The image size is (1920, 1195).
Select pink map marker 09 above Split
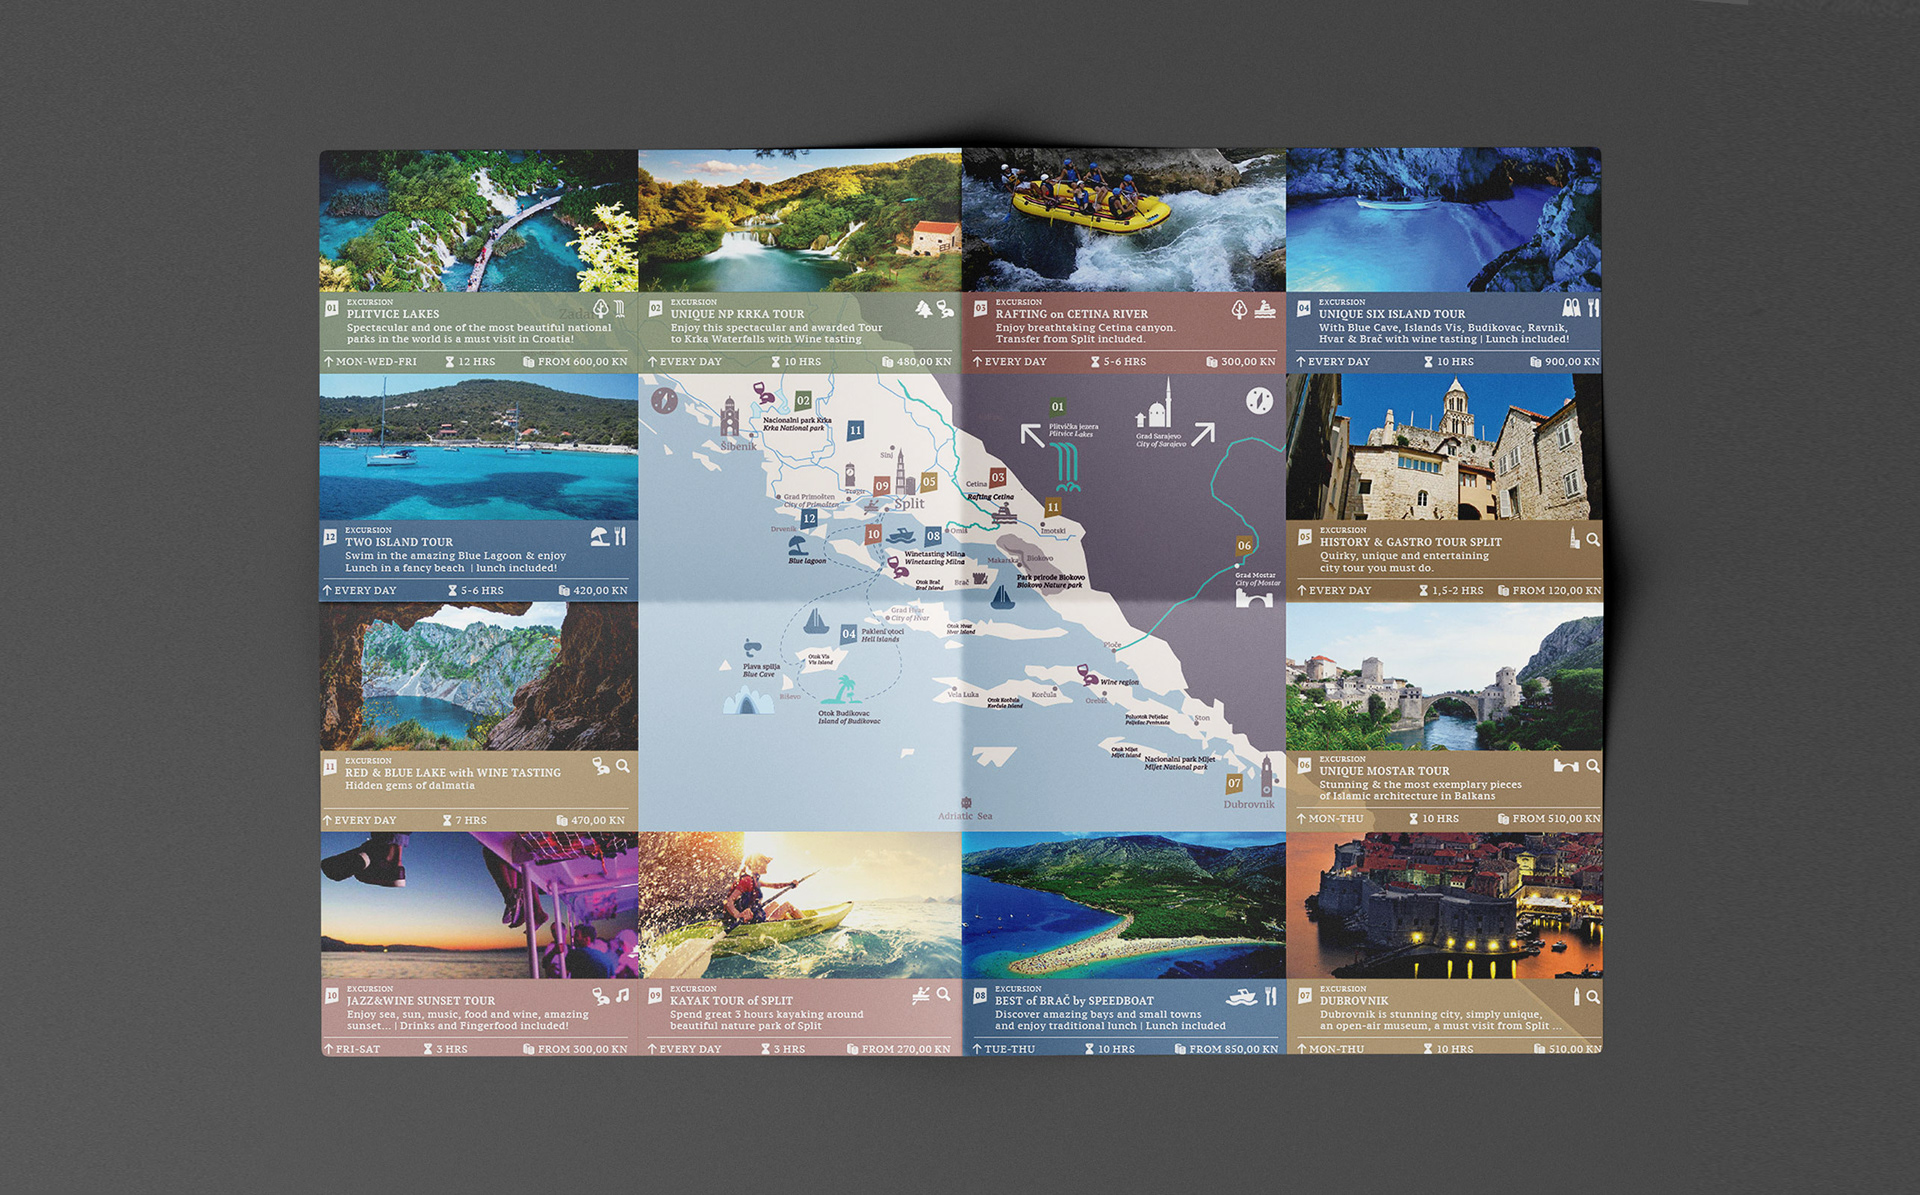click(x=882, y=486)
